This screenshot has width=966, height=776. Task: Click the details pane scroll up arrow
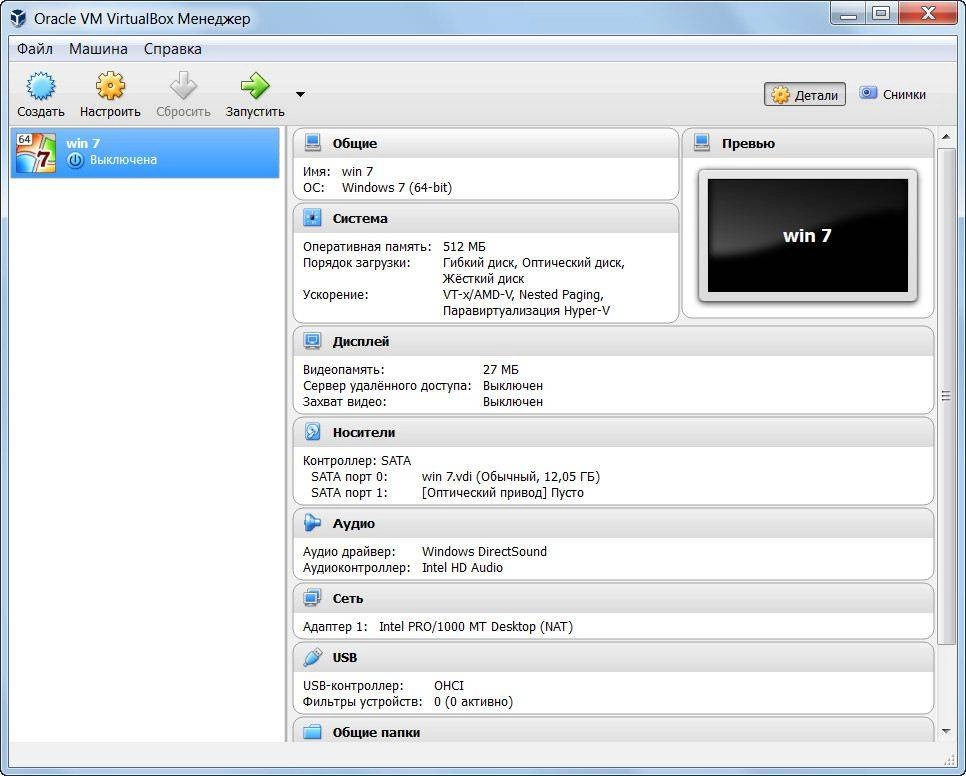(x=946, y=137)
